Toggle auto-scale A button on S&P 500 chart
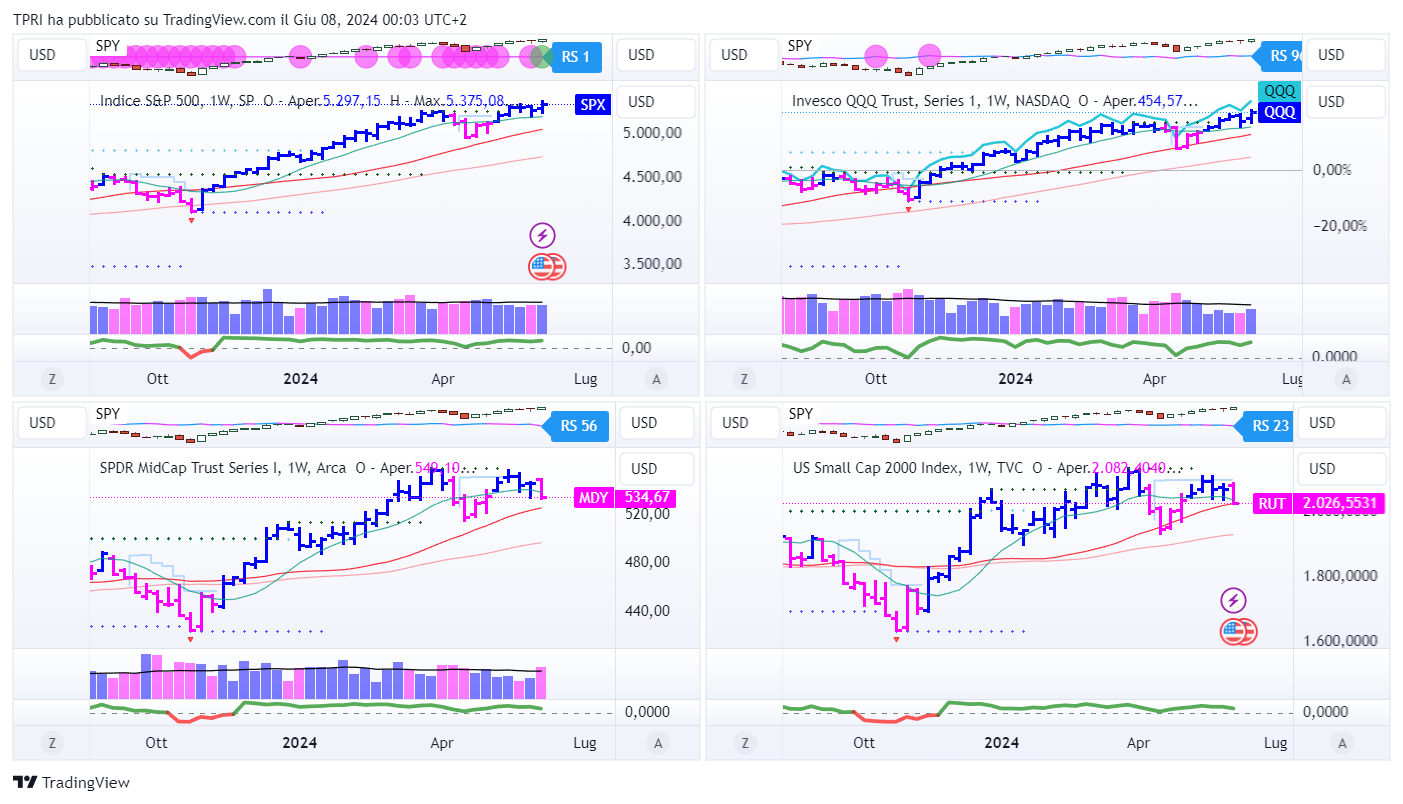This screenshot has height=804, width=1403. click(656, 379)
